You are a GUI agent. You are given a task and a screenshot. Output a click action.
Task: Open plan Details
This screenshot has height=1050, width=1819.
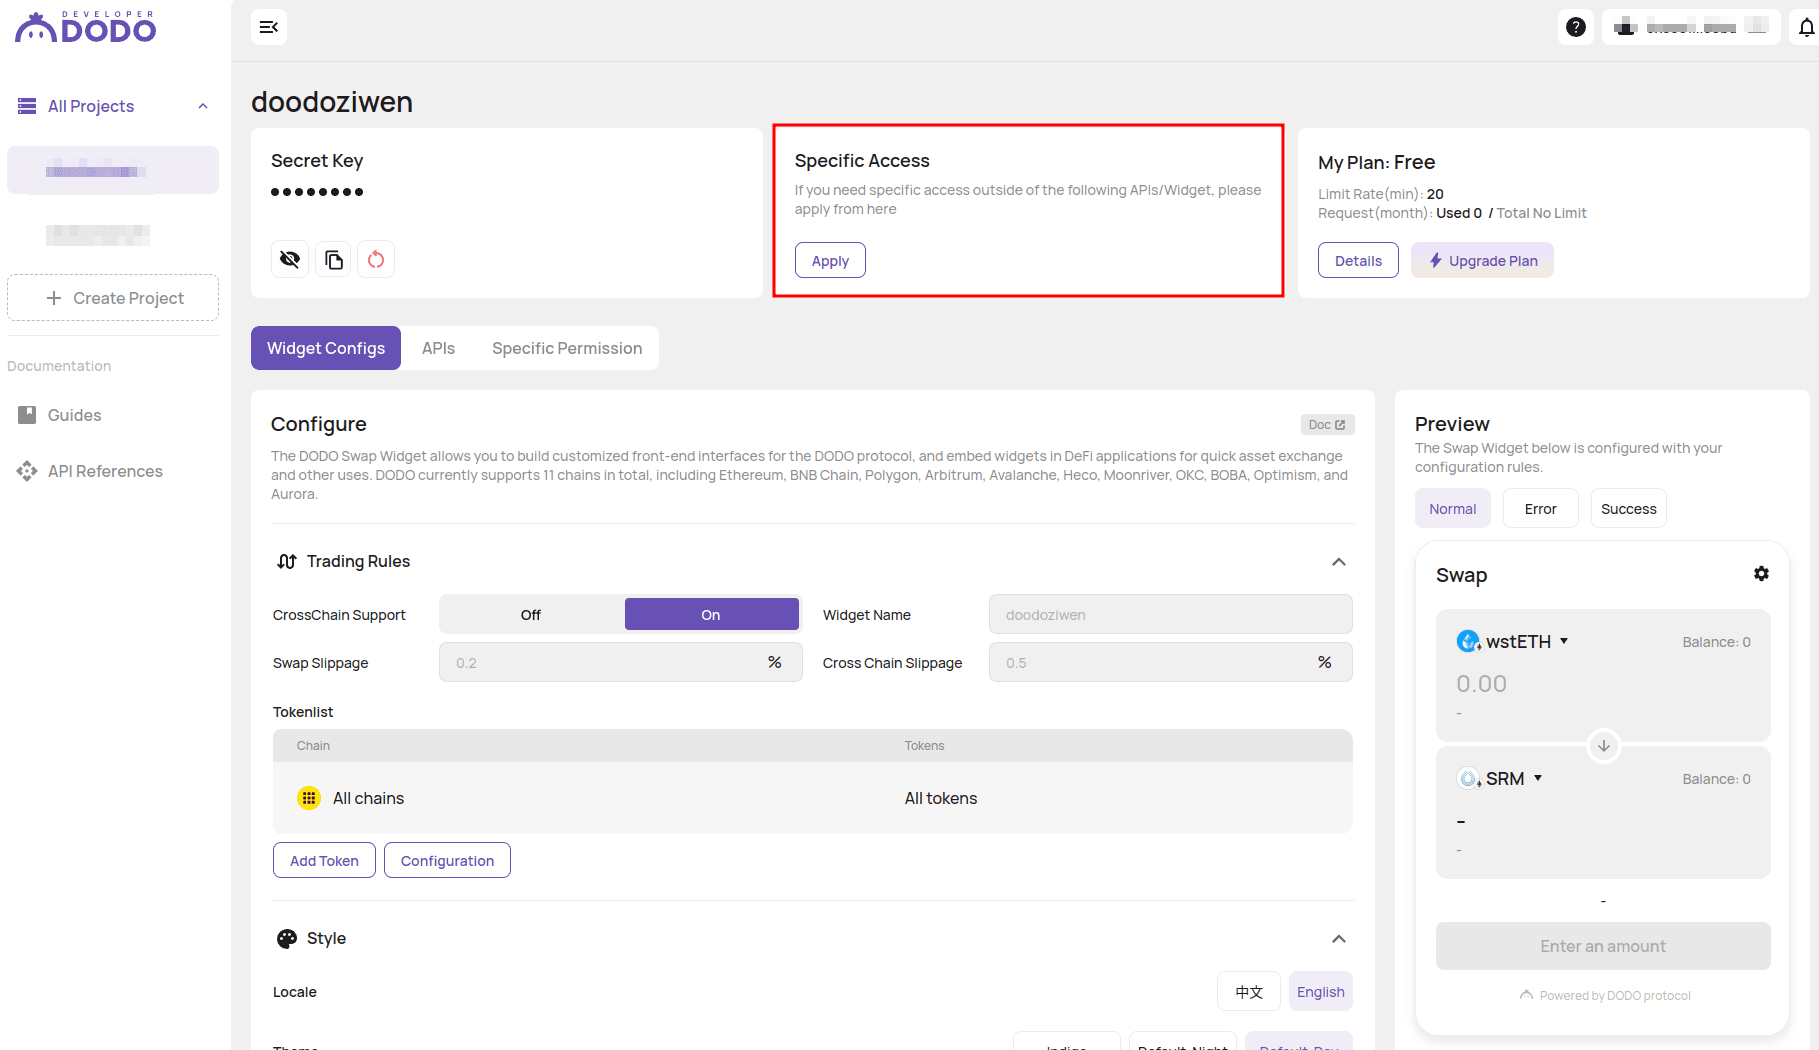coord(1358,260)
